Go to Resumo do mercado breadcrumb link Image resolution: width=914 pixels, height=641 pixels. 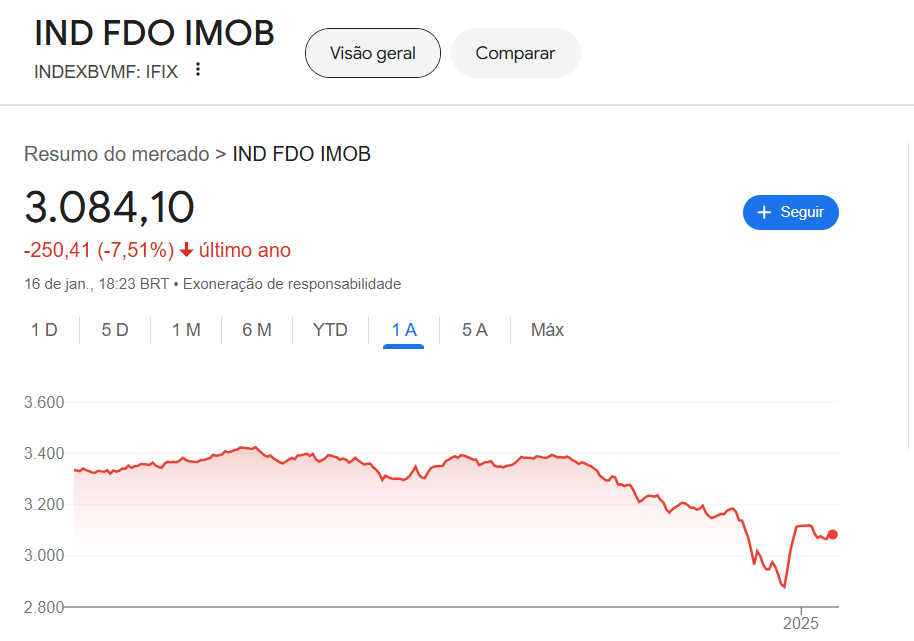pos(116,154)
